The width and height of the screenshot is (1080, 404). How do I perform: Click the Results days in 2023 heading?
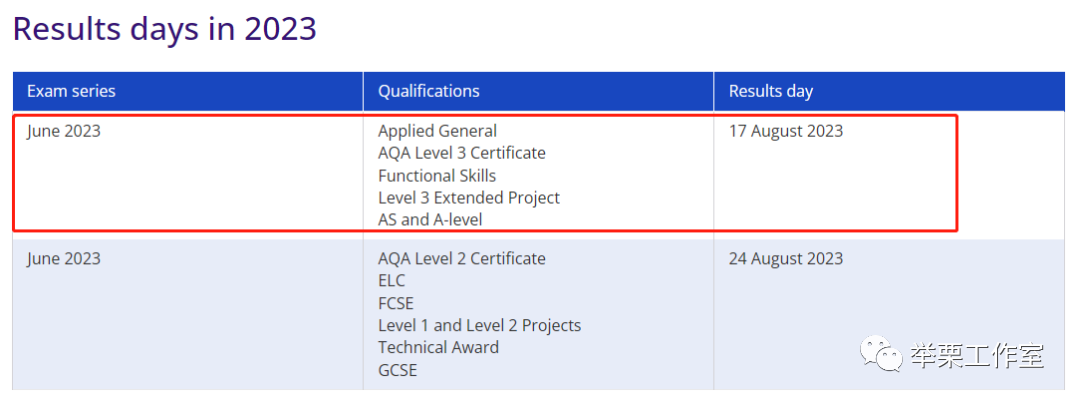pyautogui.click(x=165, y=29)
